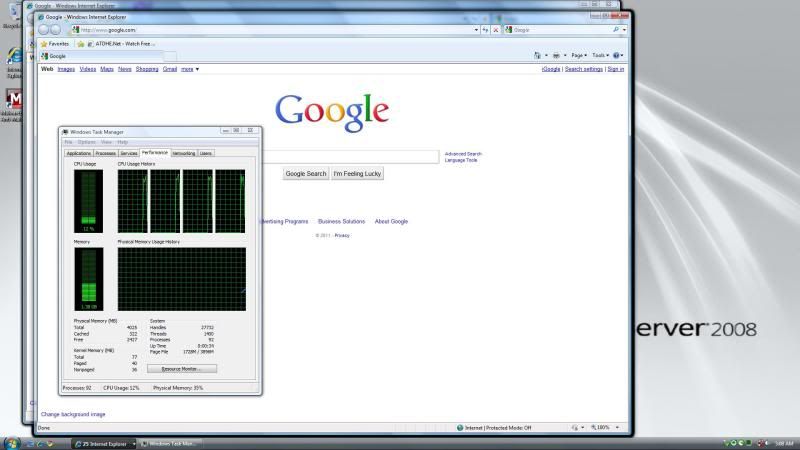The height and width of the screenshot is (450, 800).
Task: Click the system clock in the taskbar
Action: 784,443
